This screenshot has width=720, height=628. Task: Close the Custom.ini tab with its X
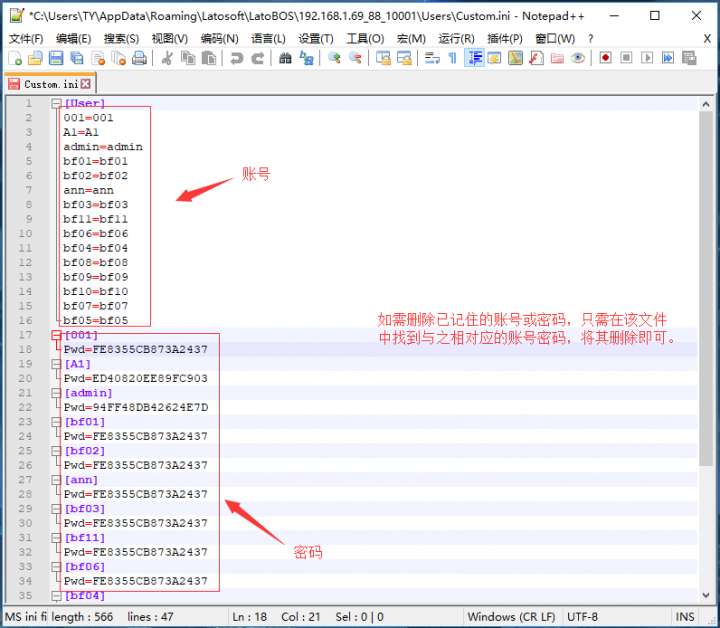(x=85, y=84)
